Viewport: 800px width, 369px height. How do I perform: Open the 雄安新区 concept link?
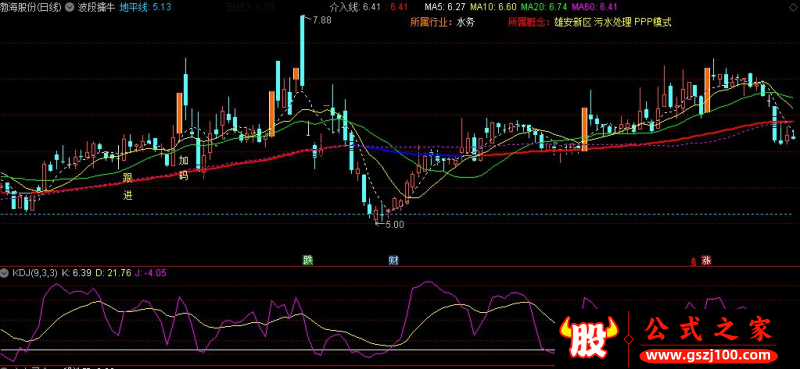pos(572,22)
